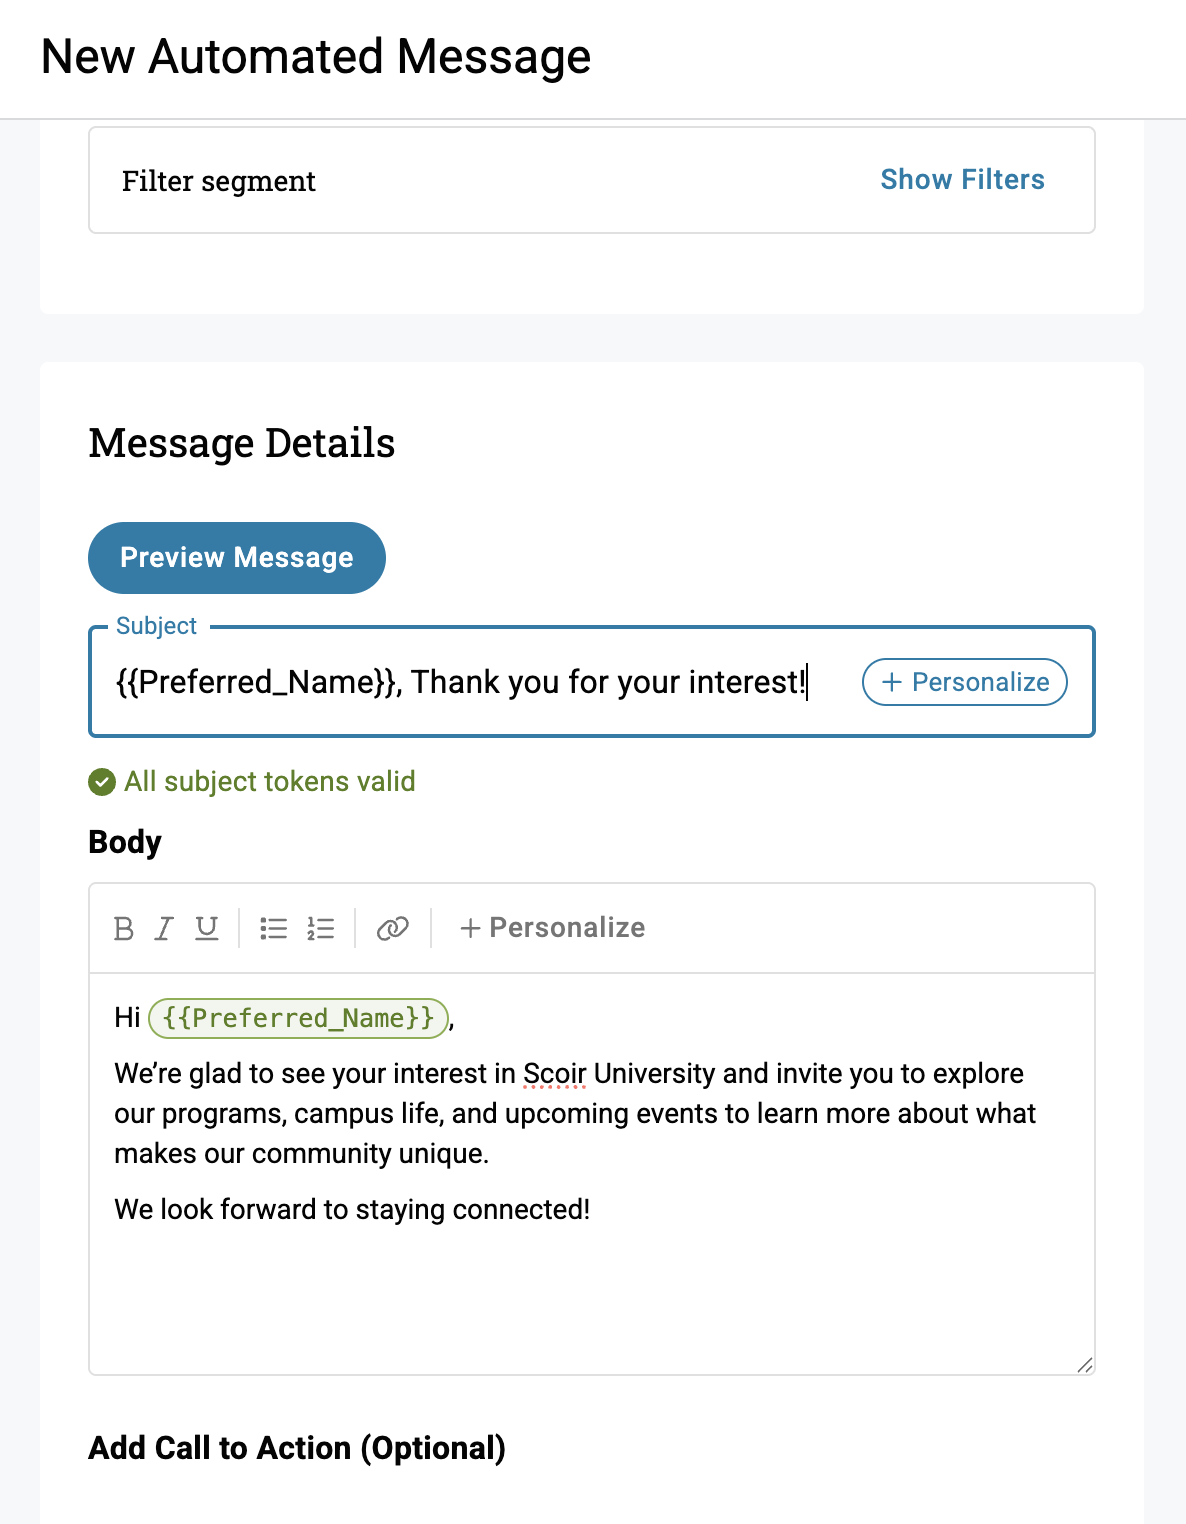This screenshot has width=1186, height=1524.
Task: Click the Filter segment label
Action: click(x=219, y=181)
